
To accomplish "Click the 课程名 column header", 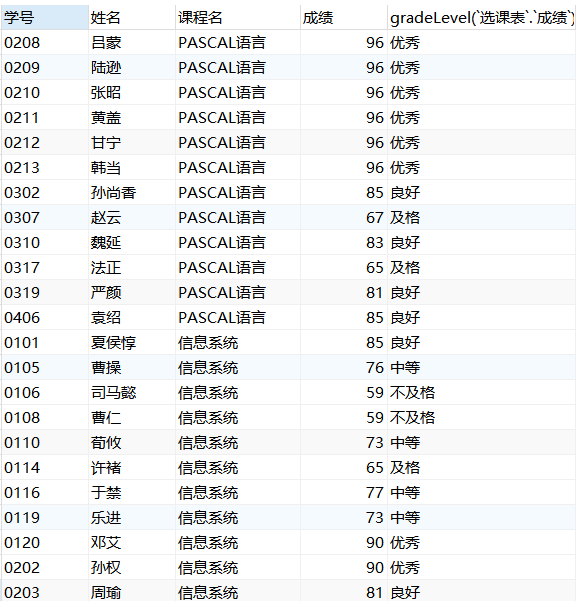I will pyautogui.click(x=238, y=18).
